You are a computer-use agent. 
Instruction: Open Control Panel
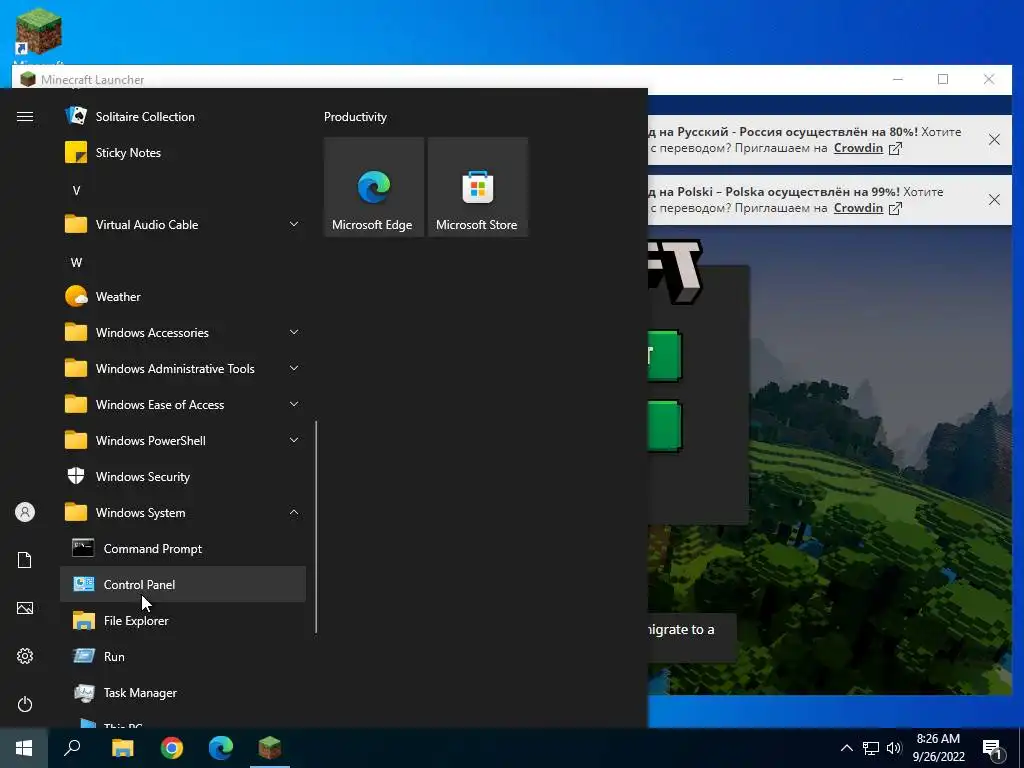click(183, 584)
